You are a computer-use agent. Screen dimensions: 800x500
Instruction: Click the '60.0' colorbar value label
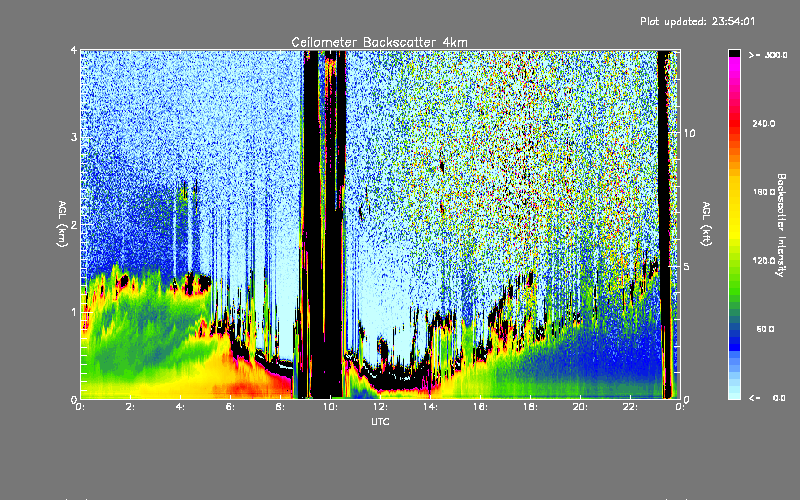[765, 329]
